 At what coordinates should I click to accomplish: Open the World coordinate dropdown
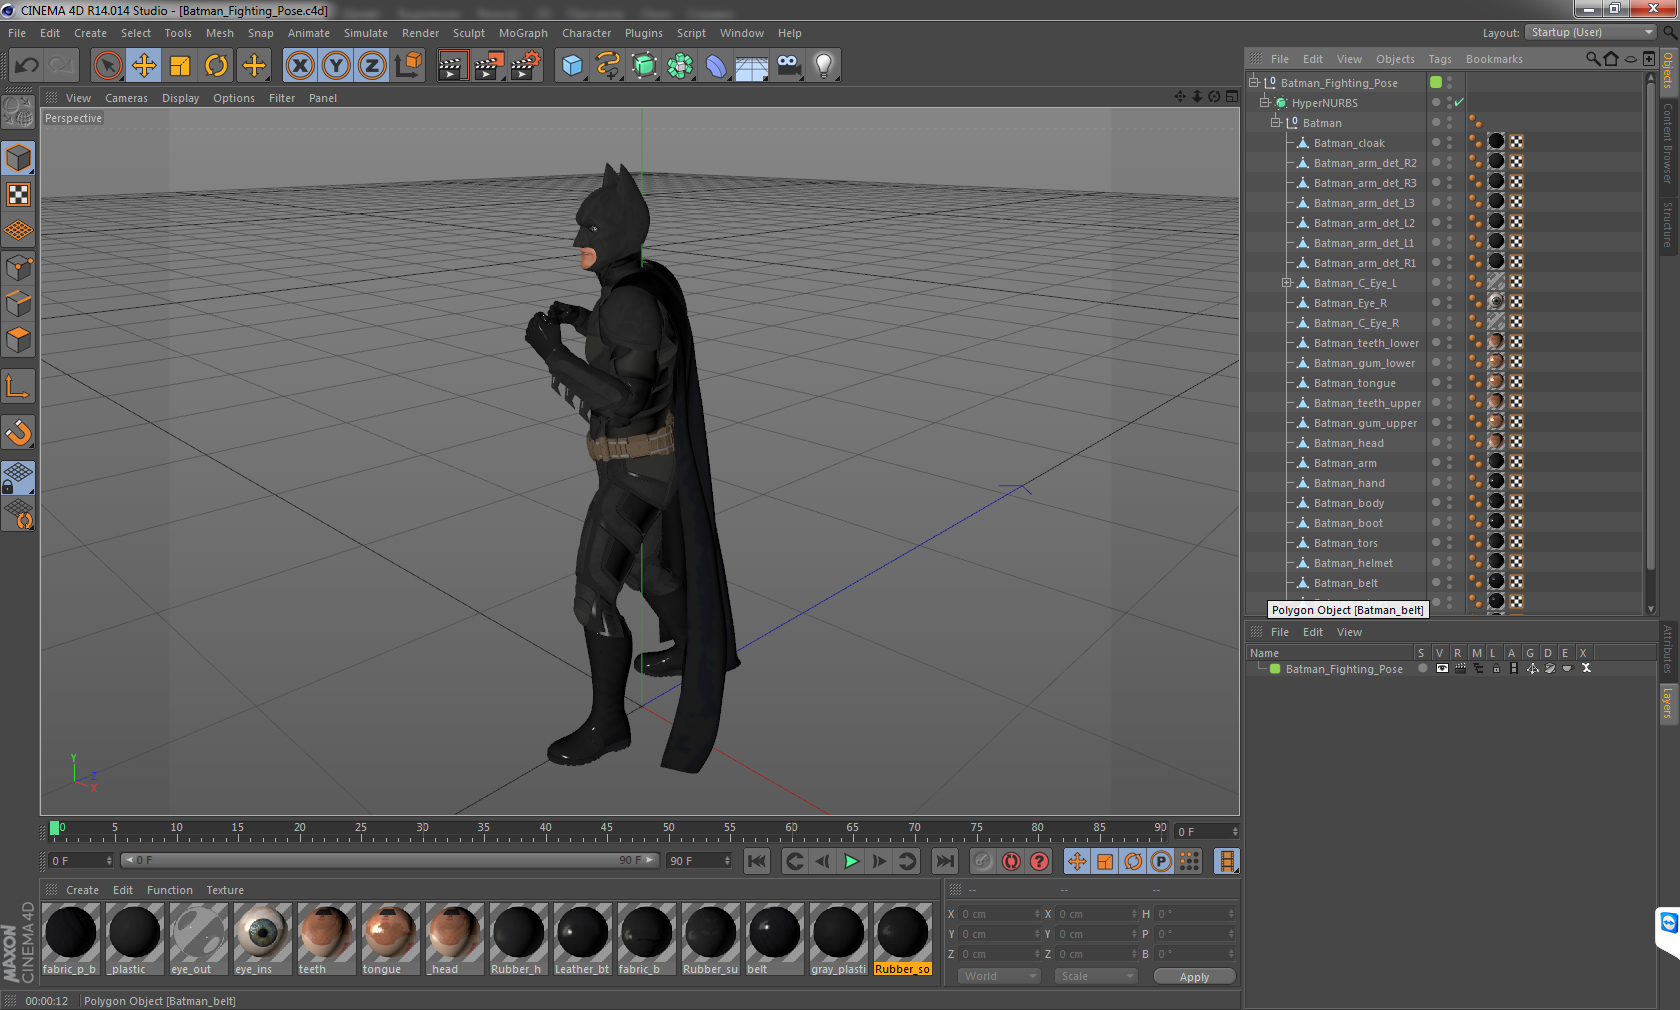(x=999, y=976)
